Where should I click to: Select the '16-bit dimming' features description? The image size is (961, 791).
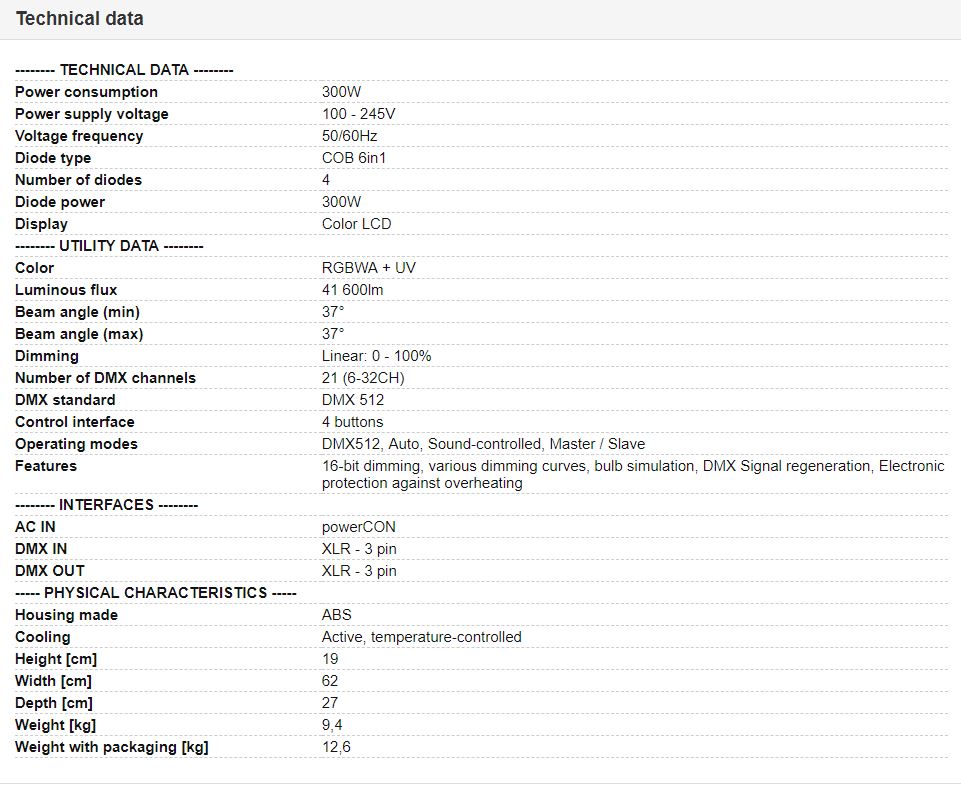633,475
